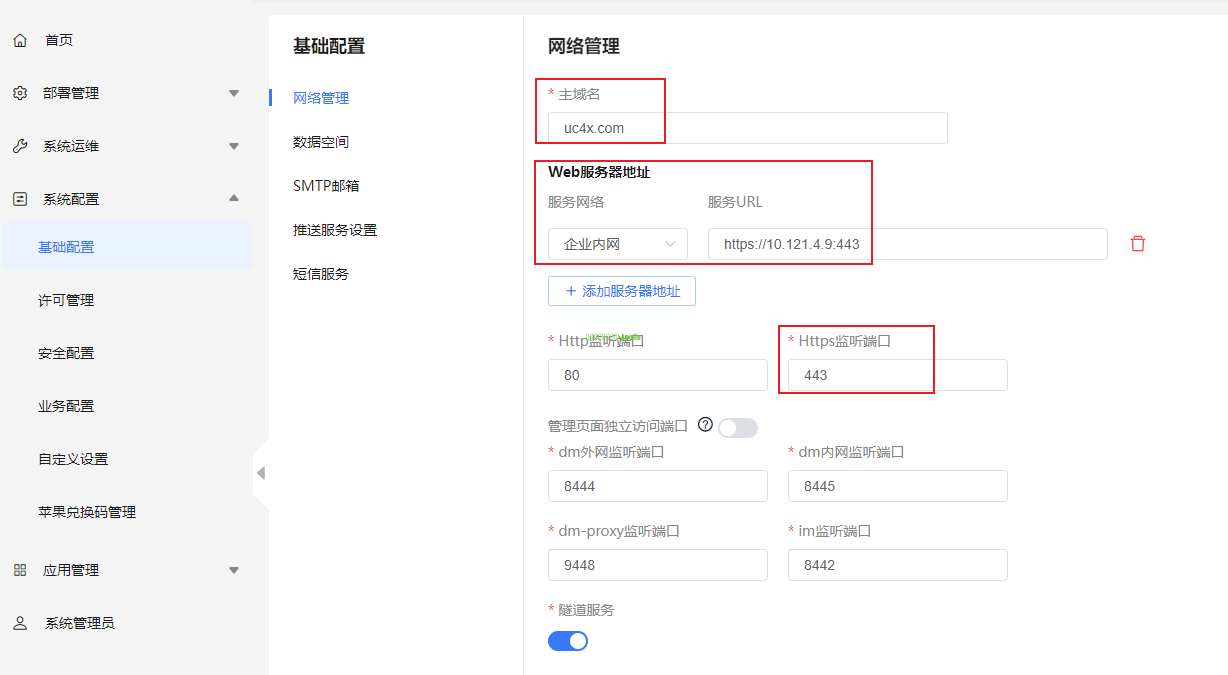The image size is (1228, 675).
Task: Open the SMTP邮箱 settings tab
Action: click(x=326, y=186)
